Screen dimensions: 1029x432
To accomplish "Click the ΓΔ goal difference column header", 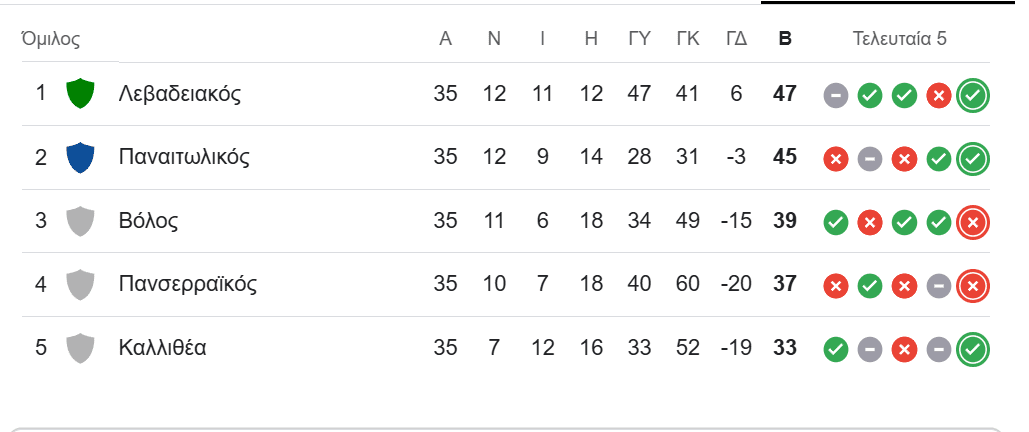I will pyautogui.click(x=736, y=40).
